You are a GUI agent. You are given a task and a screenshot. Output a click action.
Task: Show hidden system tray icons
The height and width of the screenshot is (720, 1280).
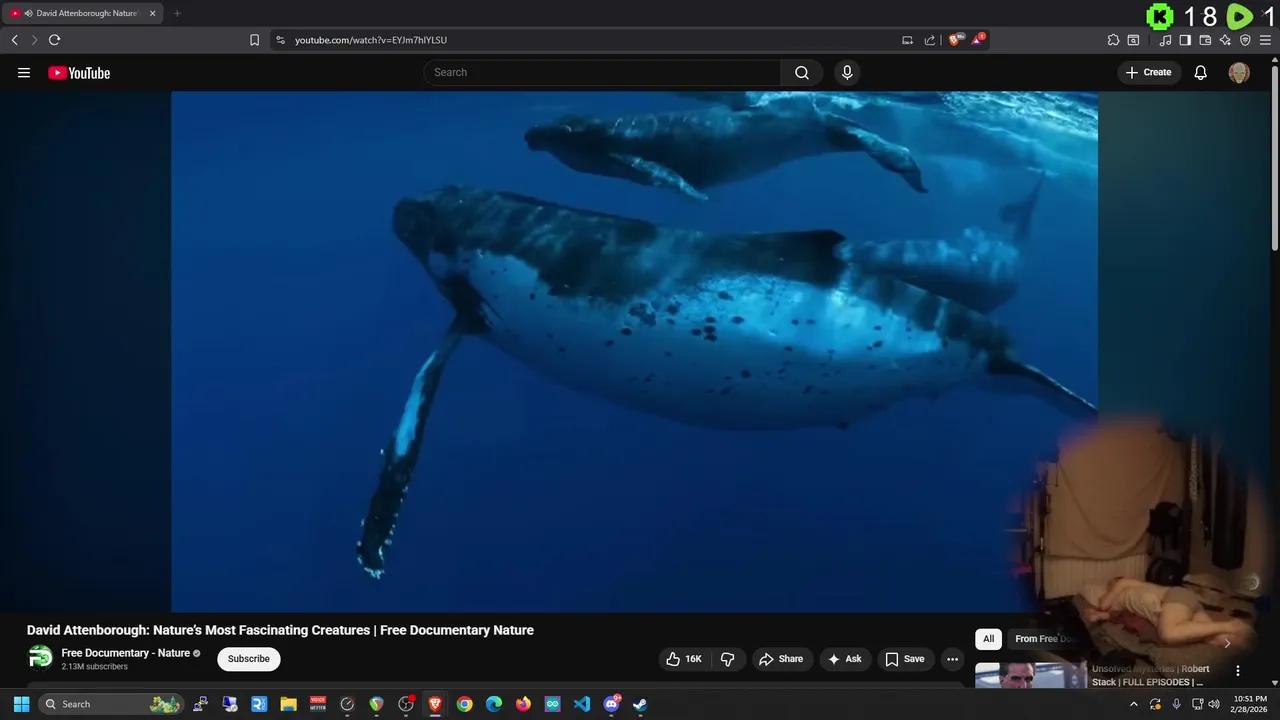[1133, 704]
